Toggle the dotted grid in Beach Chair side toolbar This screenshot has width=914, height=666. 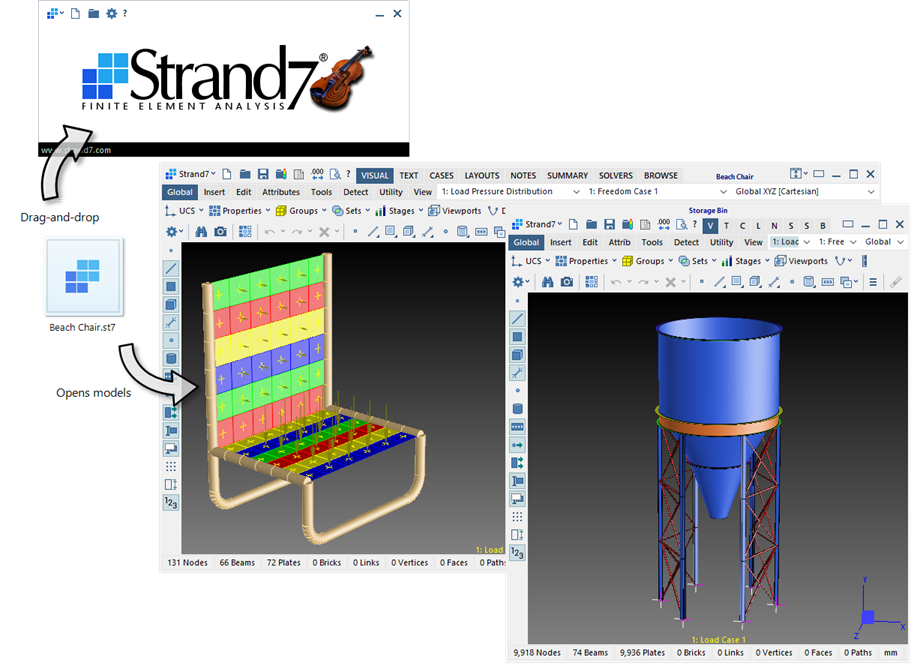171,466
